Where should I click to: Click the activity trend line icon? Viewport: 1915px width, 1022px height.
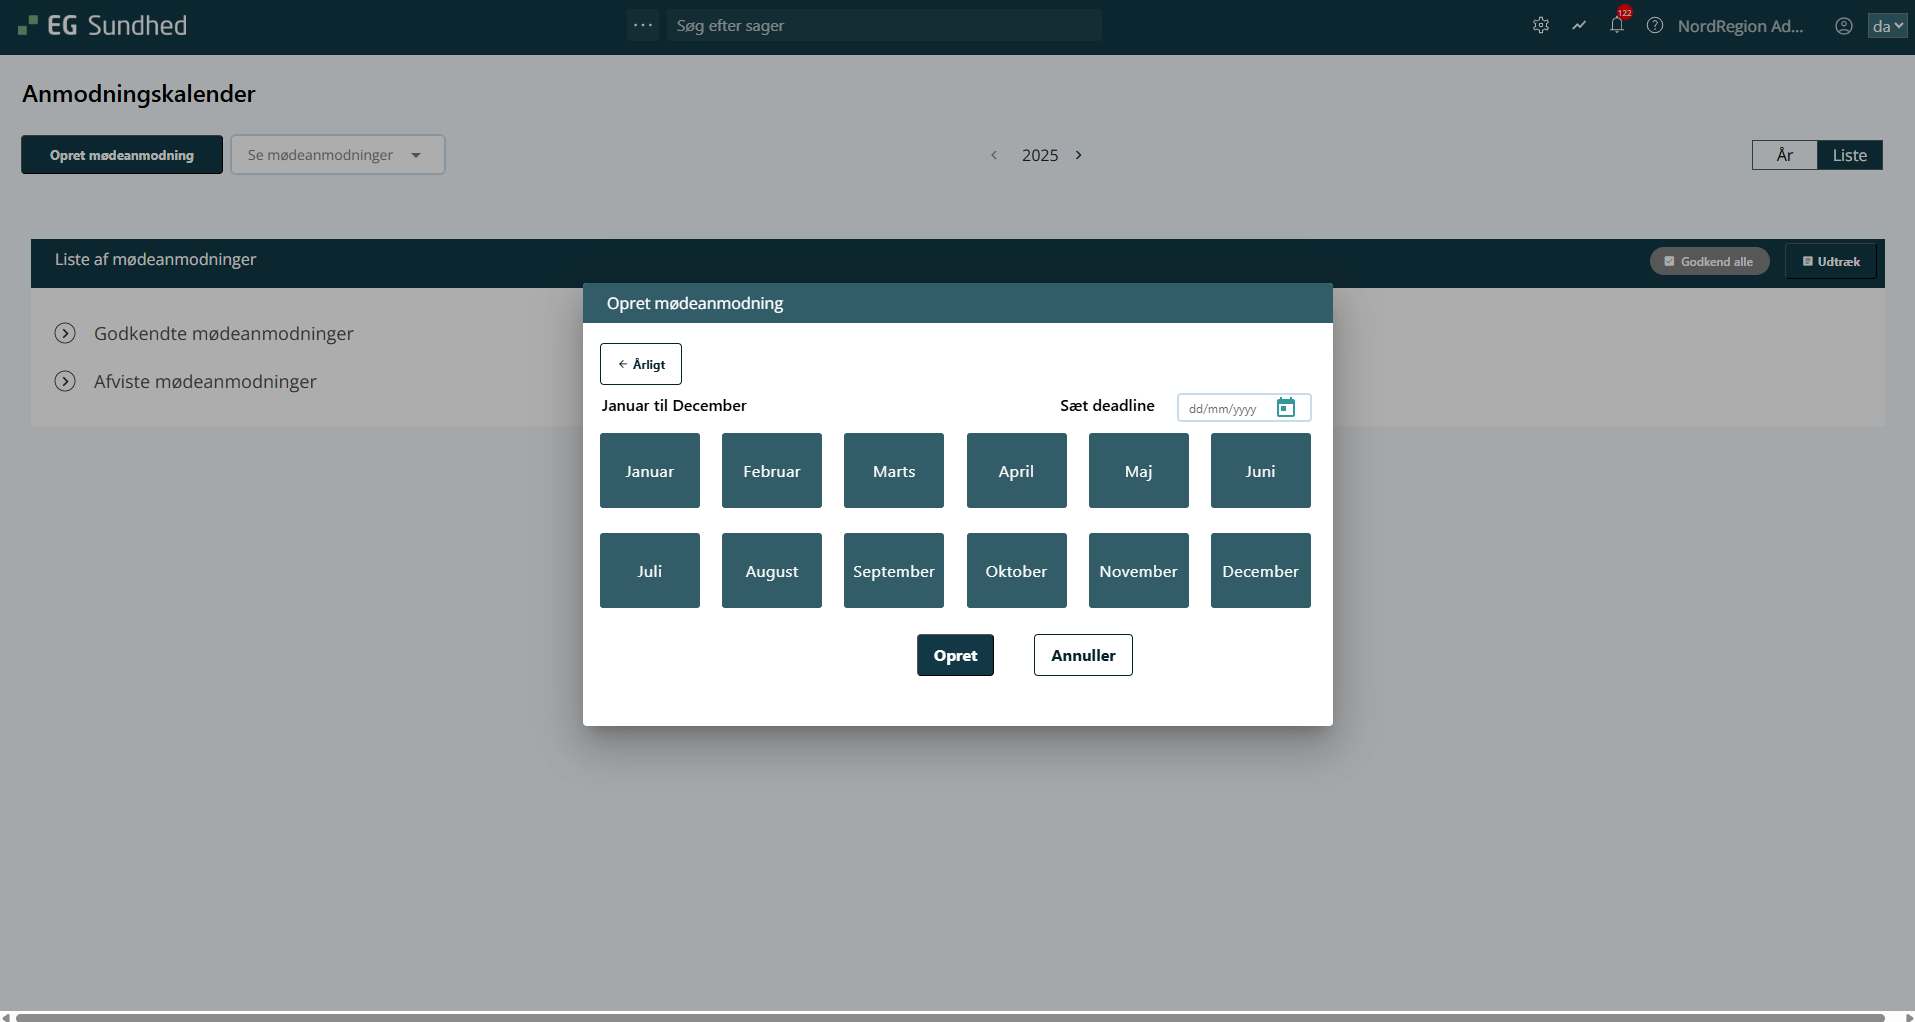pos(1579,26)
